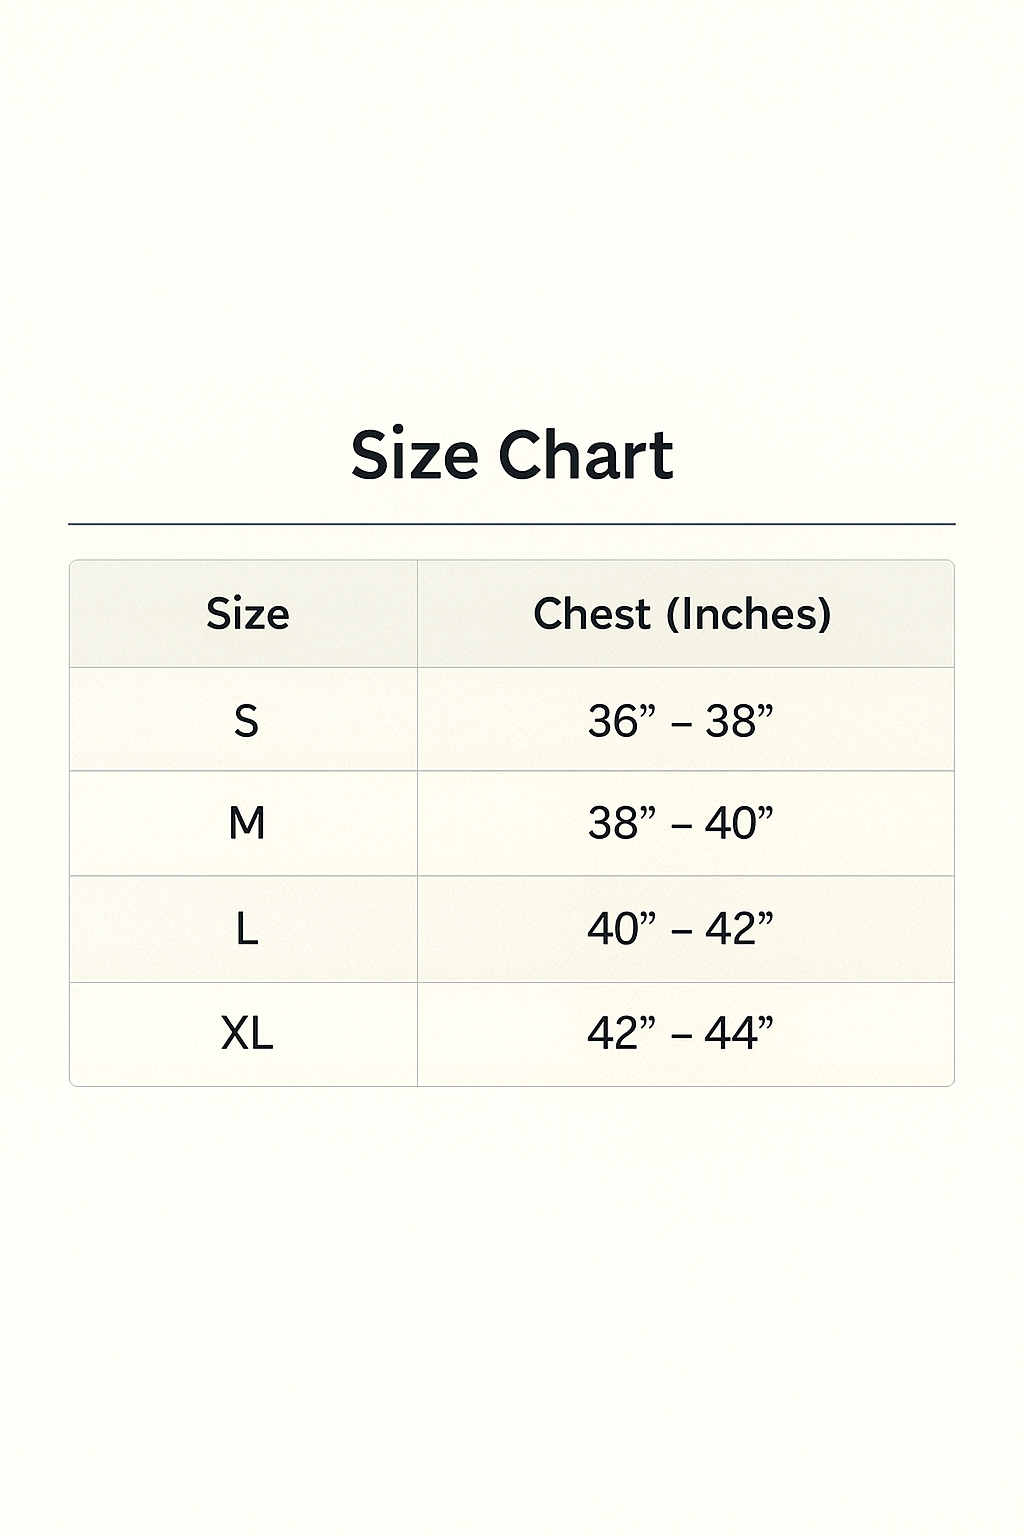Click the dash between 42” and 44”
Screen dimensions: 1024x1536
(x=681, y=1037)
